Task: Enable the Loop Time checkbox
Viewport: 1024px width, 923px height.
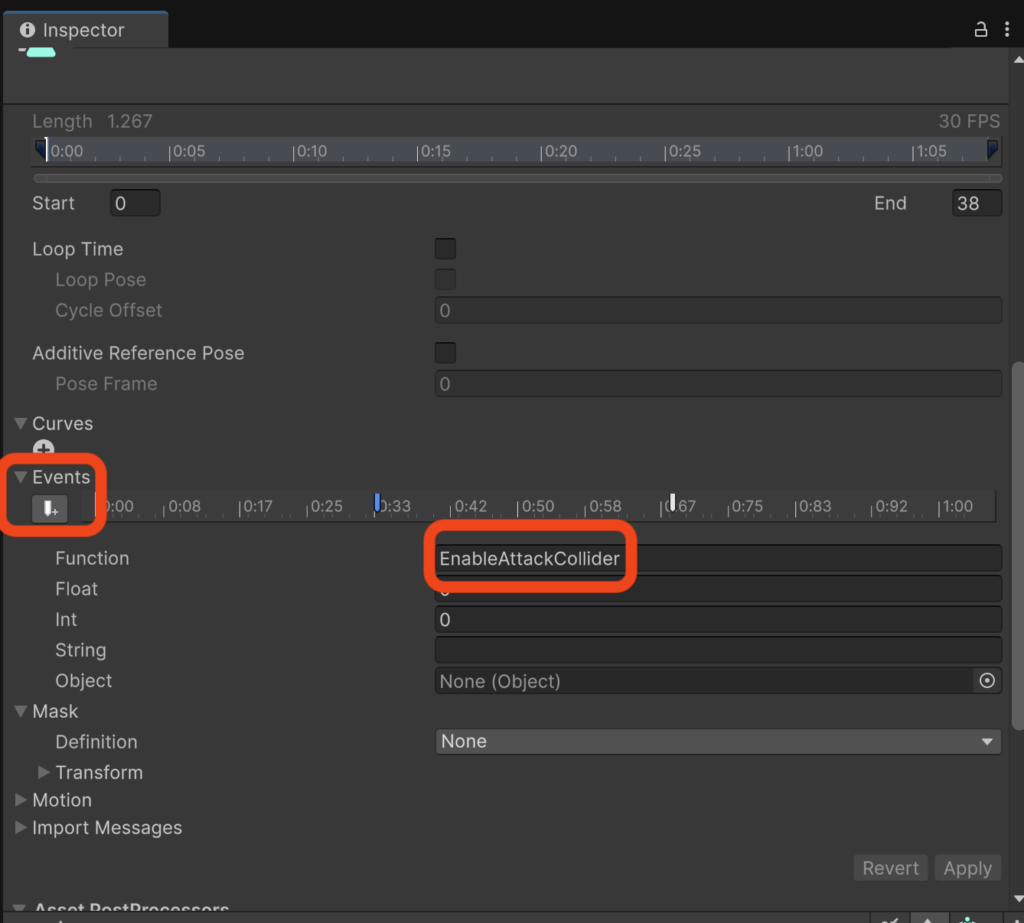Action: [445, 249]
